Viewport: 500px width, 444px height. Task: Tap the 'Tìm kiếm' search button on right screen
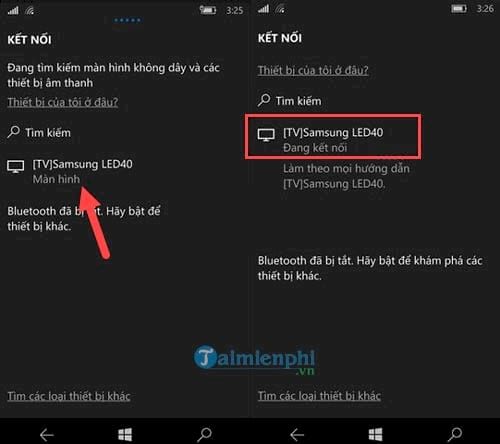(289, 100)
